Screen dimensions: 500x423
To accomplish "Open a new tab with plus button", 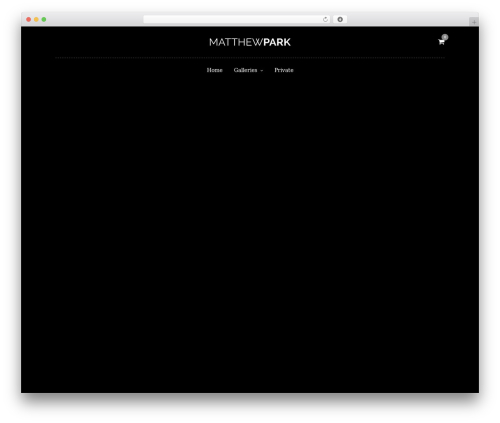I will click(474, 22).
